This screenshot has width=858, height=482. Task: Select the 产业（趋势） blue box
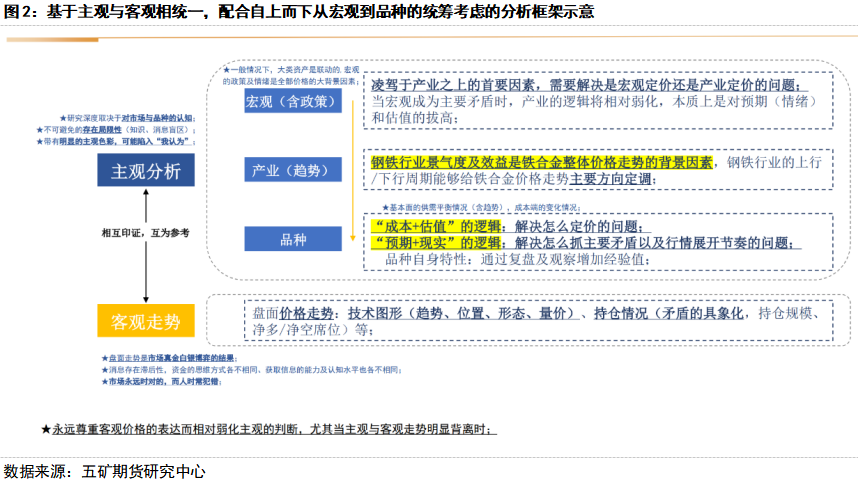[x=293, y=171]
